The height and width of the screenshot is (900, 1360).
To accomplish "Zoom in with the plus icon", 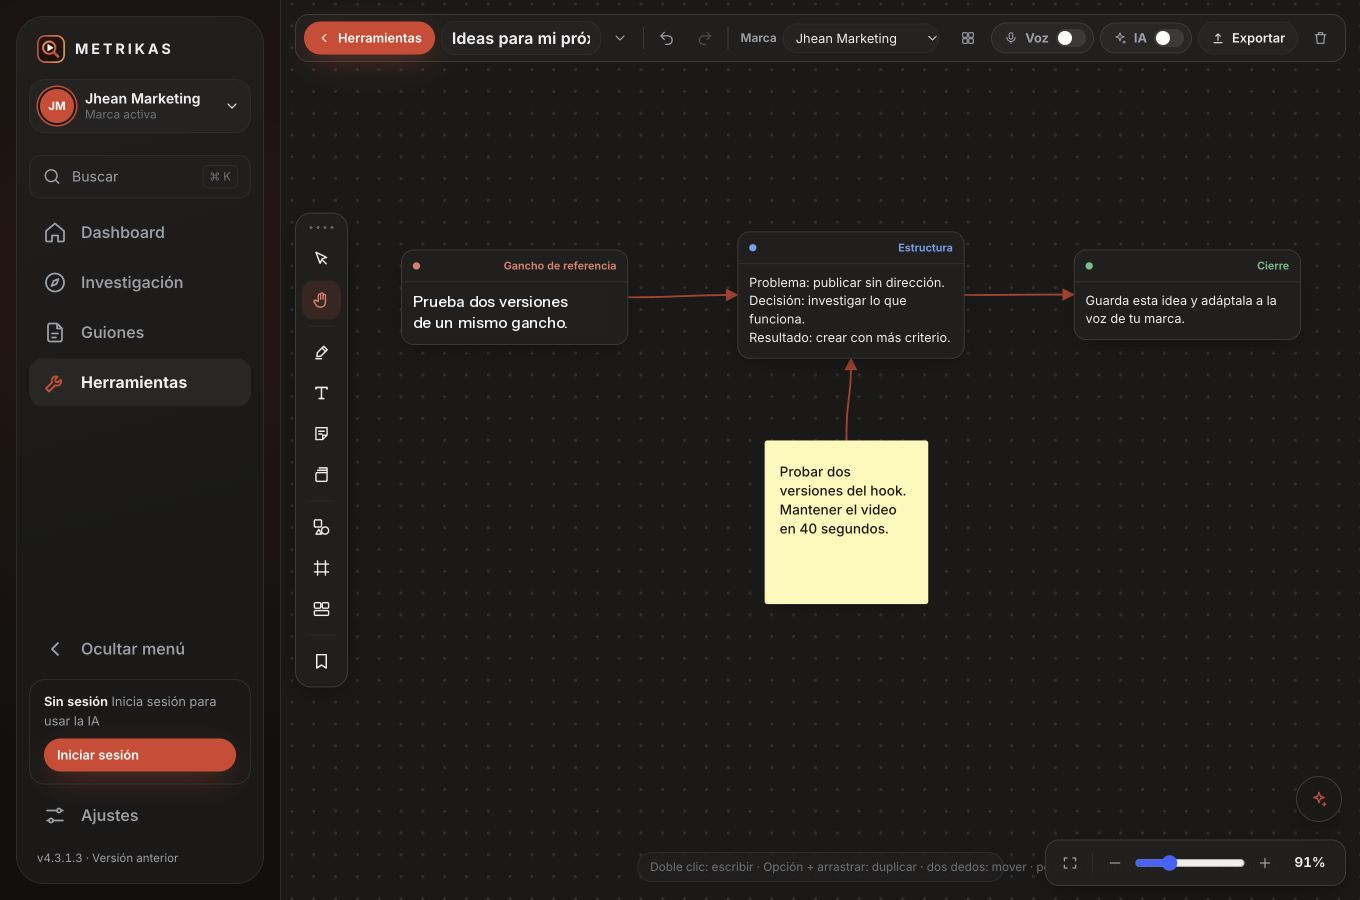I will pos(1265,863).
